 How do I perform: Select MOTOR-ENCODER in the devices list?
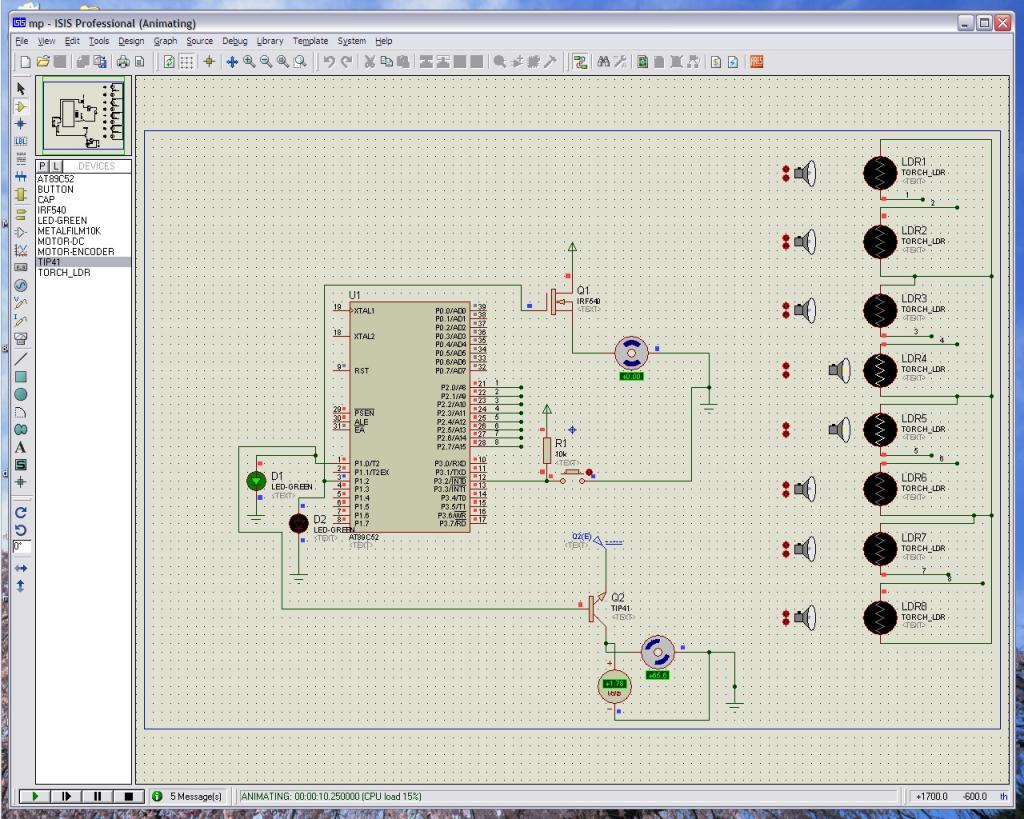75,252
